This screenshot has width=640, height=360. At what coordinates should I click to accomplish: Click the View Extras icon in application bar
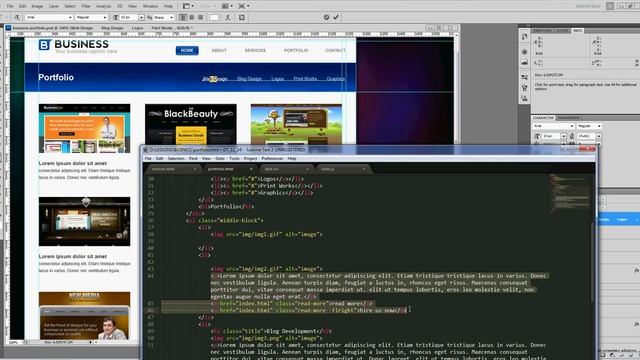point(188,6)
